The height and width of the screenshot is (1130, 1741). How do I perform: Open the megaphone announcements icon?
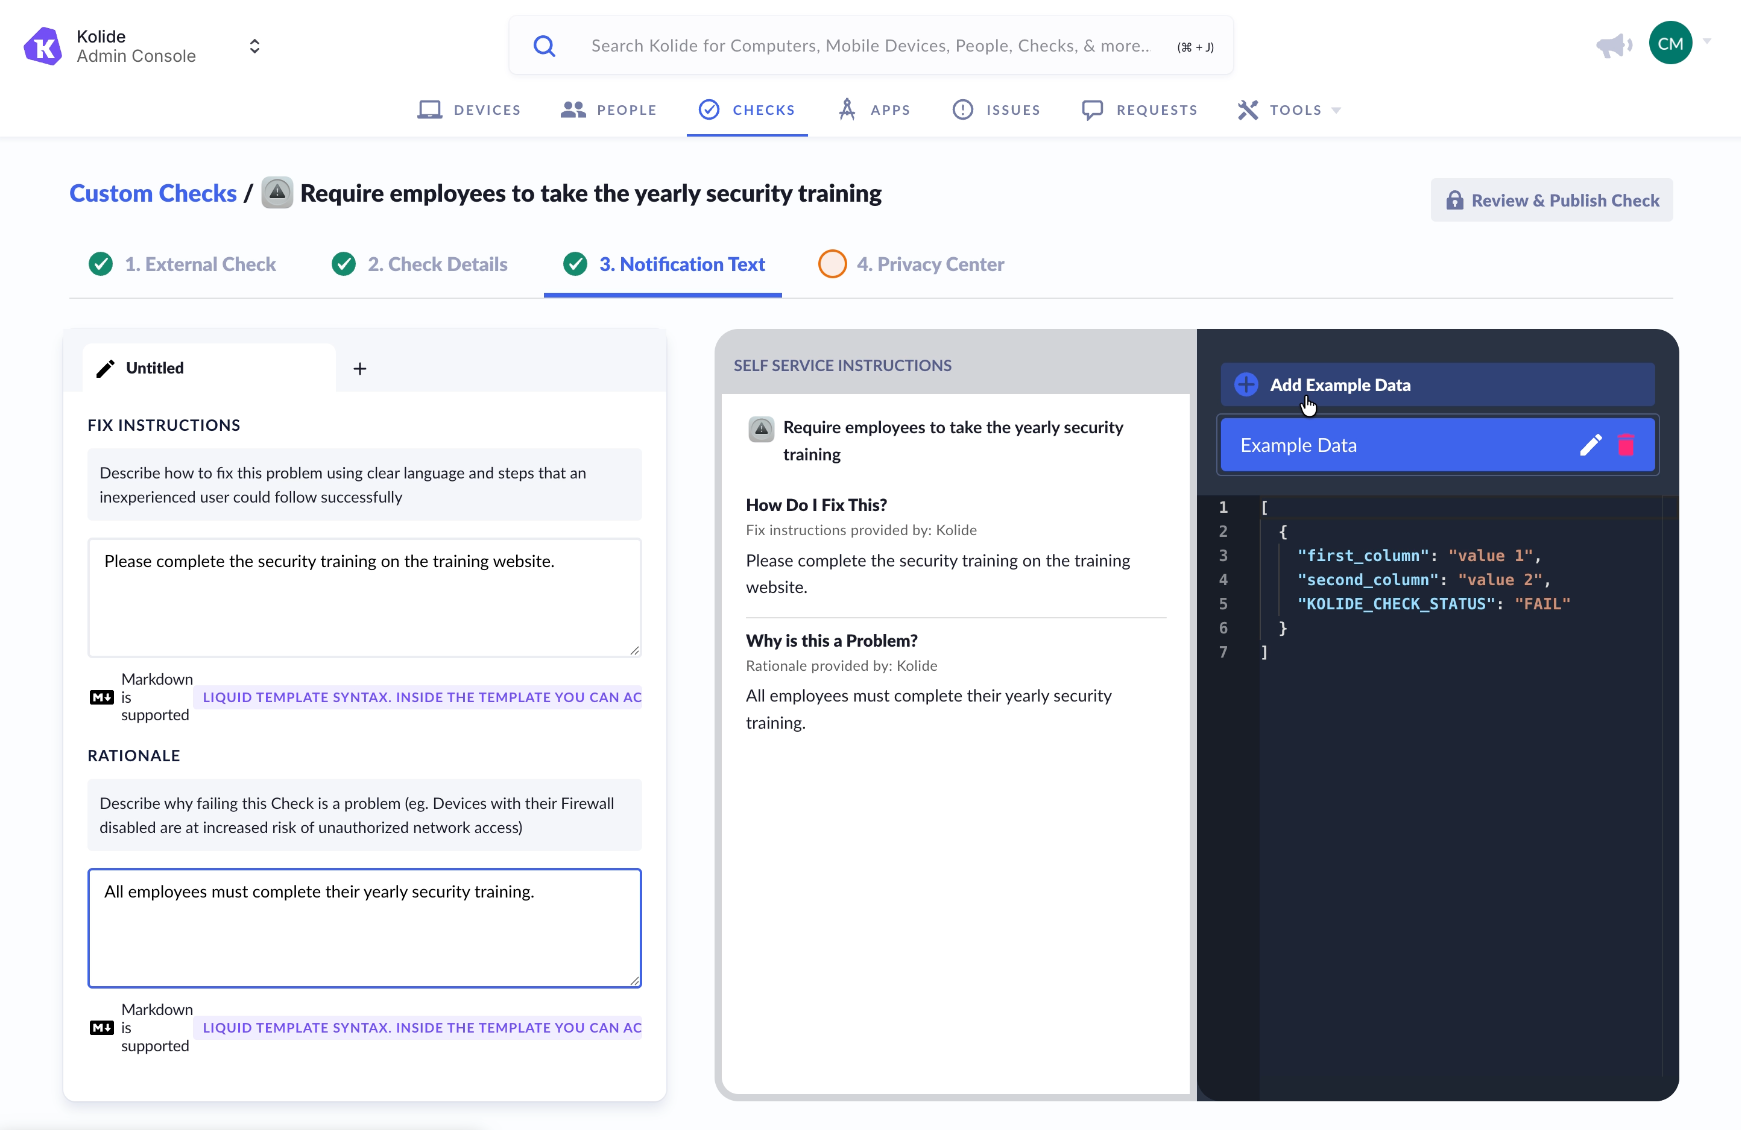1614,45
